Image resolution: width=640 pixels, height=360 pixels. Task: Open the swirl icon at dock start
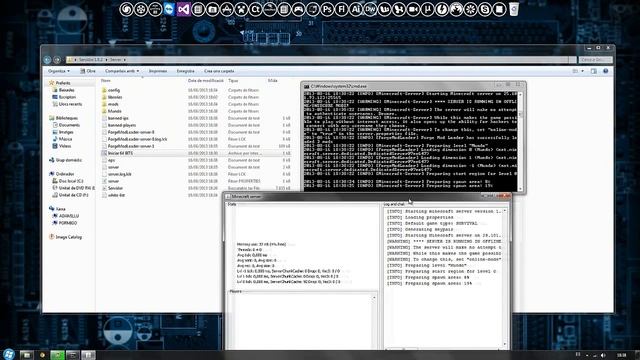click(126, 9)
